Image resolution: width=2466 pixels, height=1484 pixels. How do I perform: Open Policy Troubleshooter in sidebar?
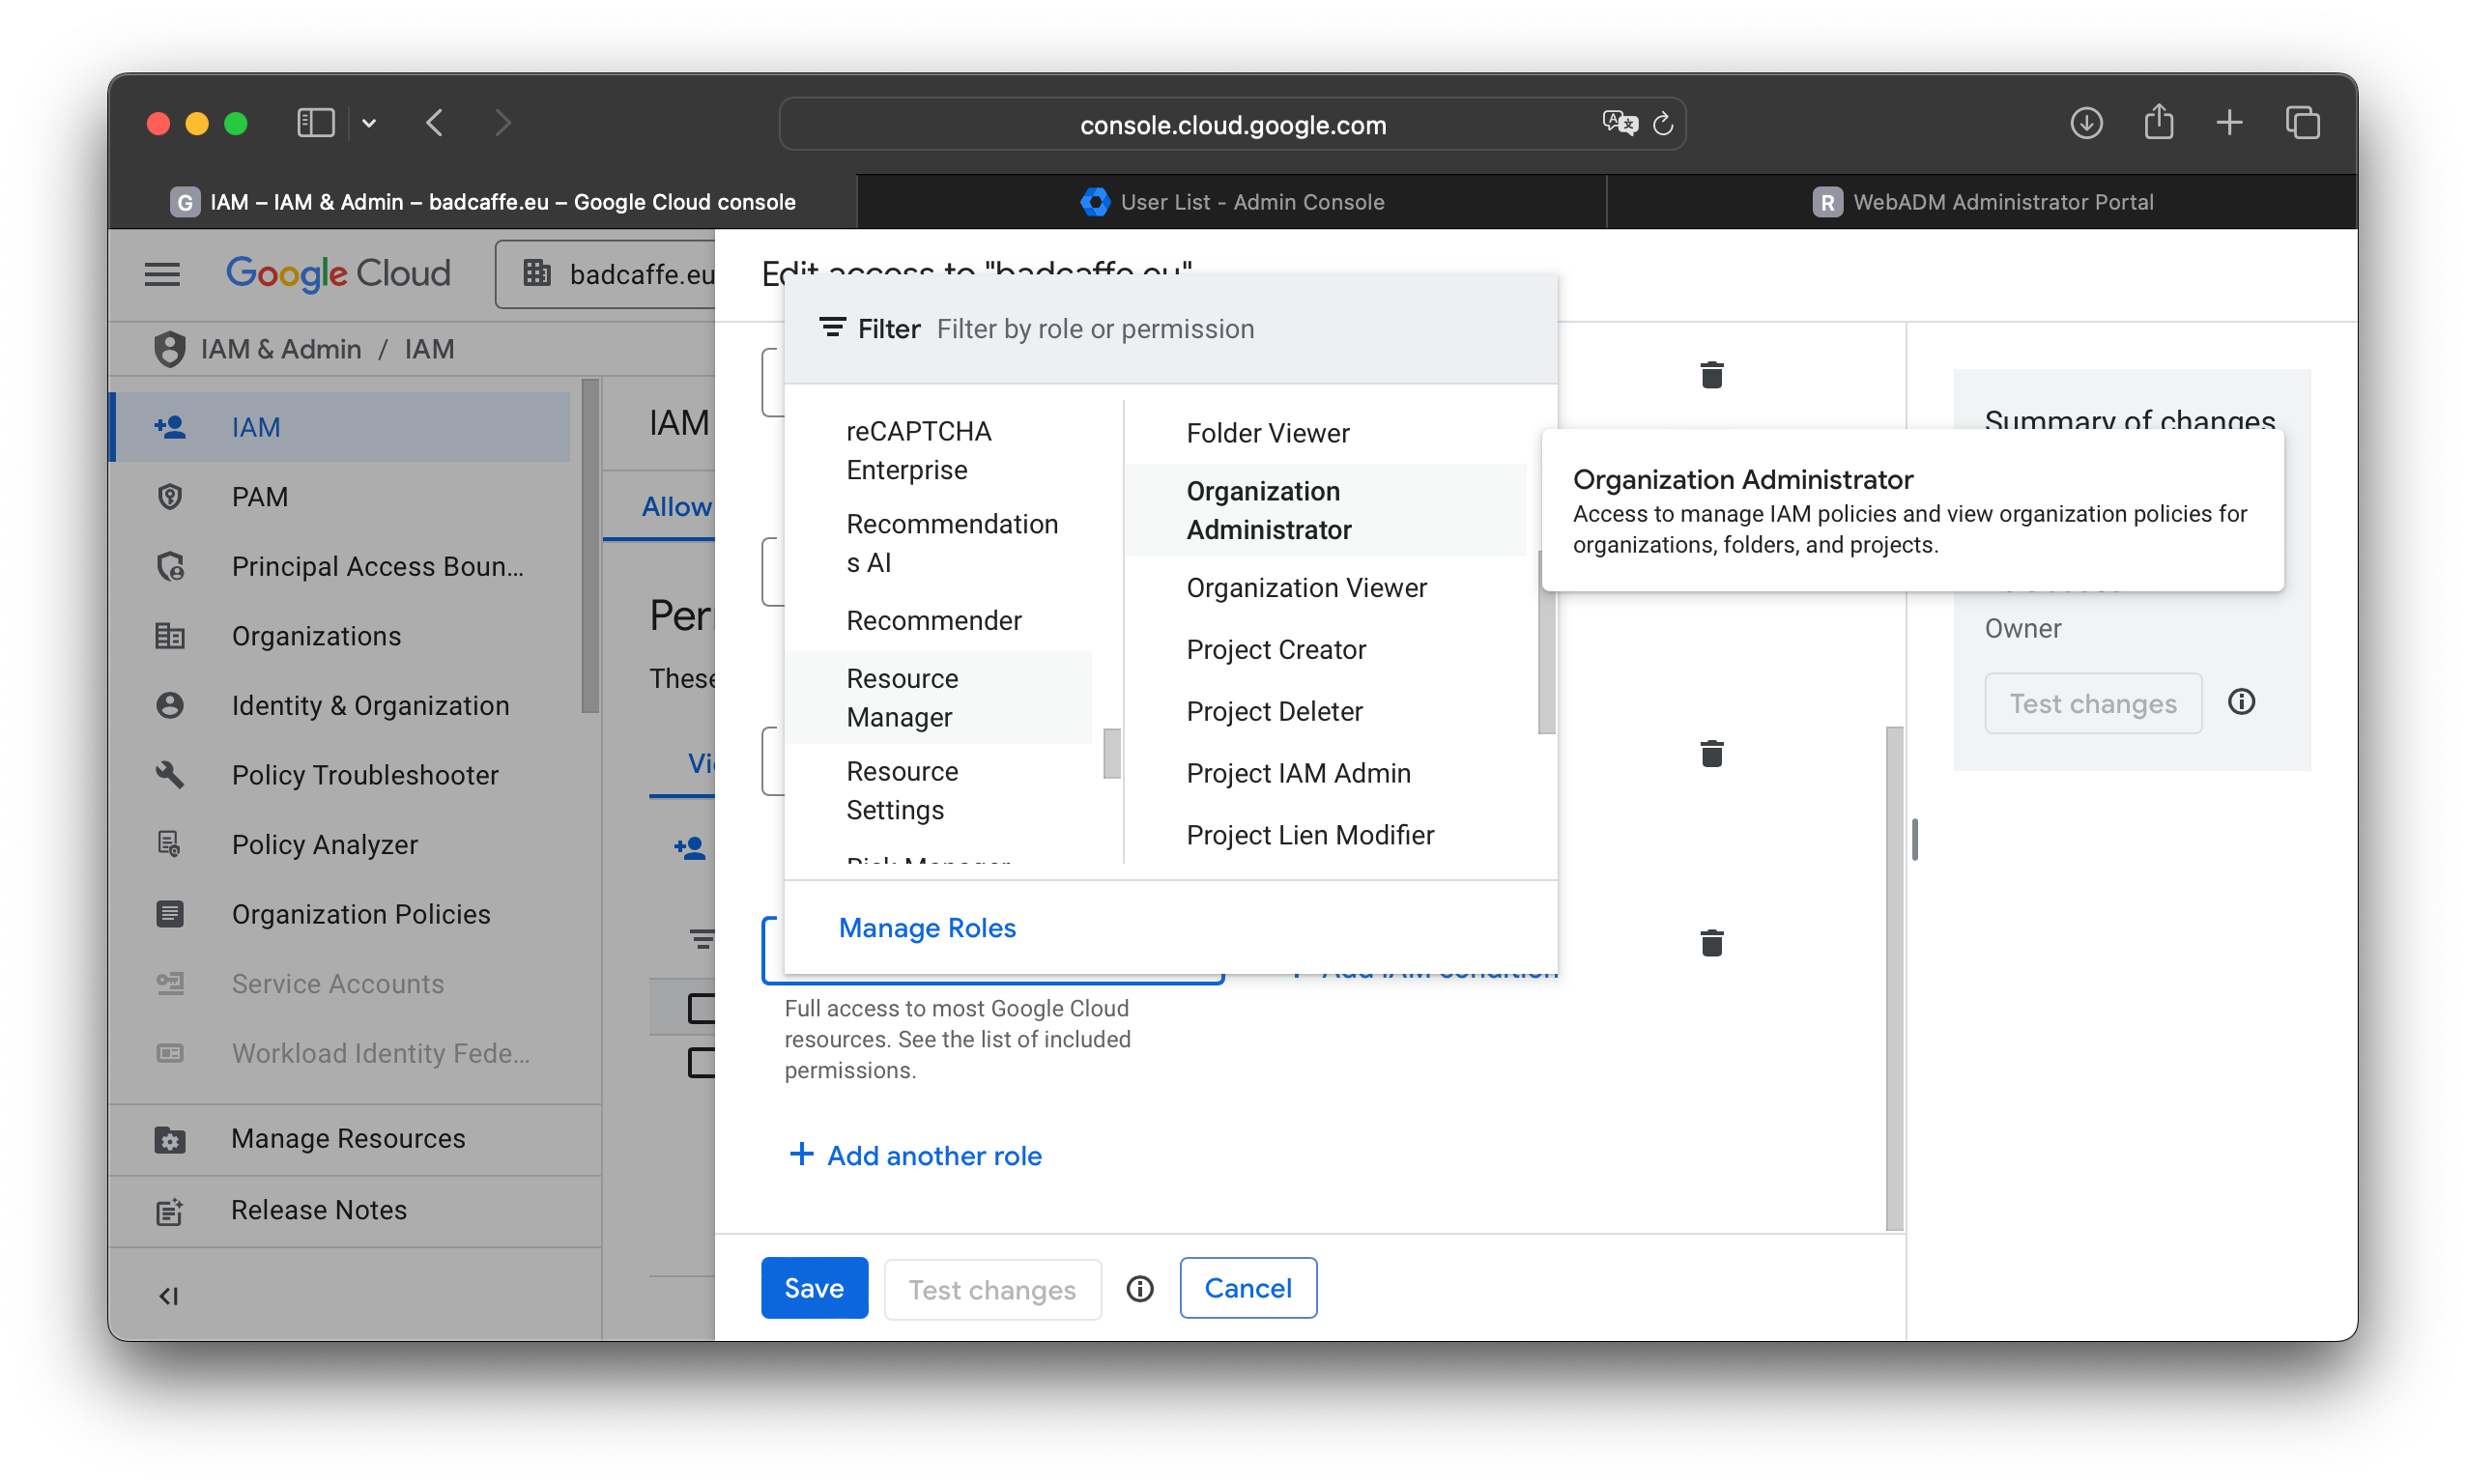364,775
